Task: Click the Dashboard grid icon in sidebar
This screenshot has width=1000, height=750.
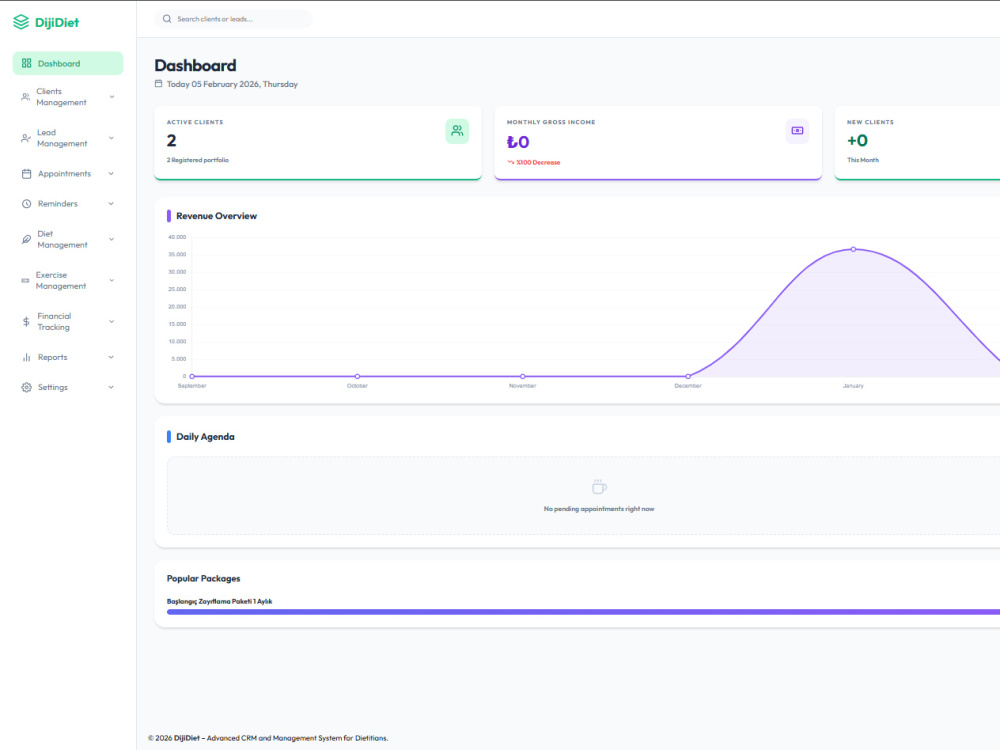Action: point(26,63)
